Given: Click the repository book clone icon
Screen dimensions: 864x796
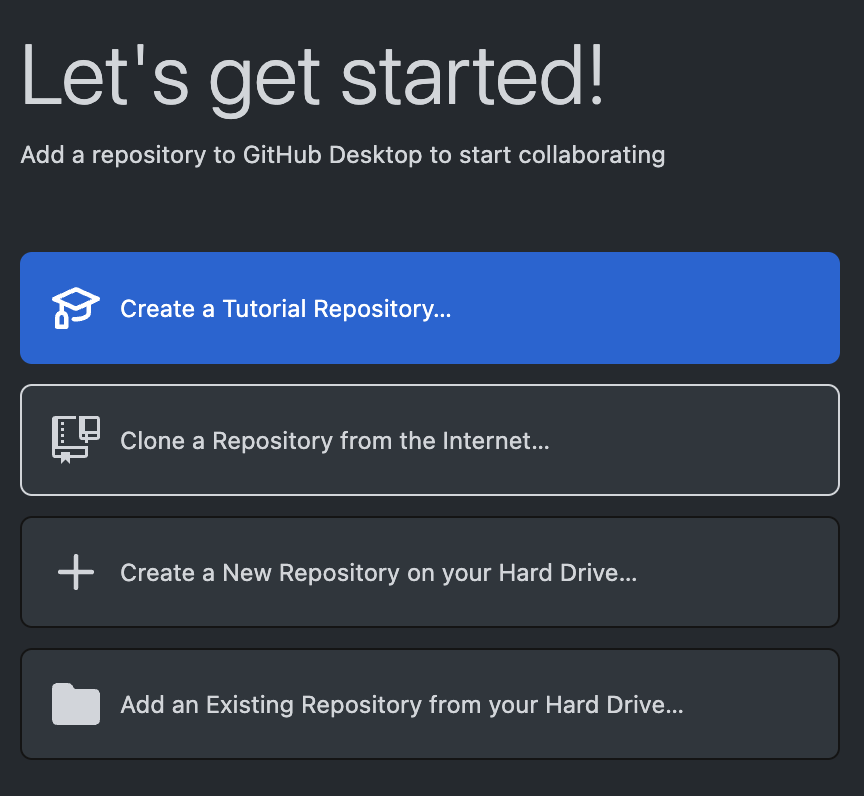Looking at the screenshot, I should click(76, 440).
